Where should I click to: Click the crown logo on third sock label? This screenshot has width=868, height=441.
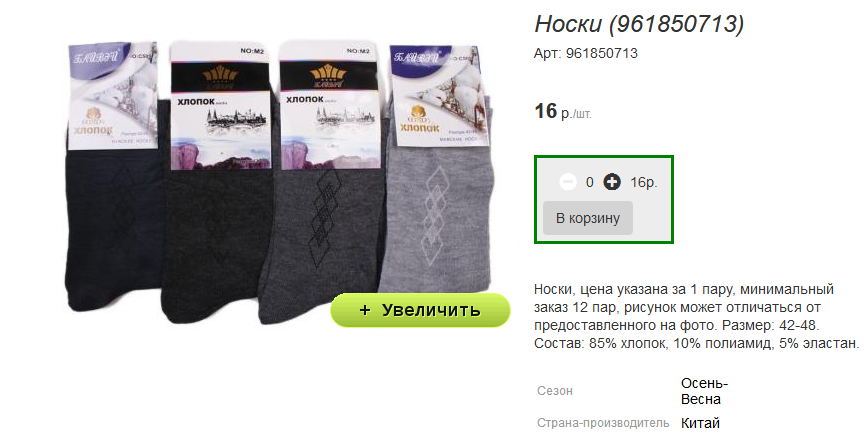pos(329,77)
